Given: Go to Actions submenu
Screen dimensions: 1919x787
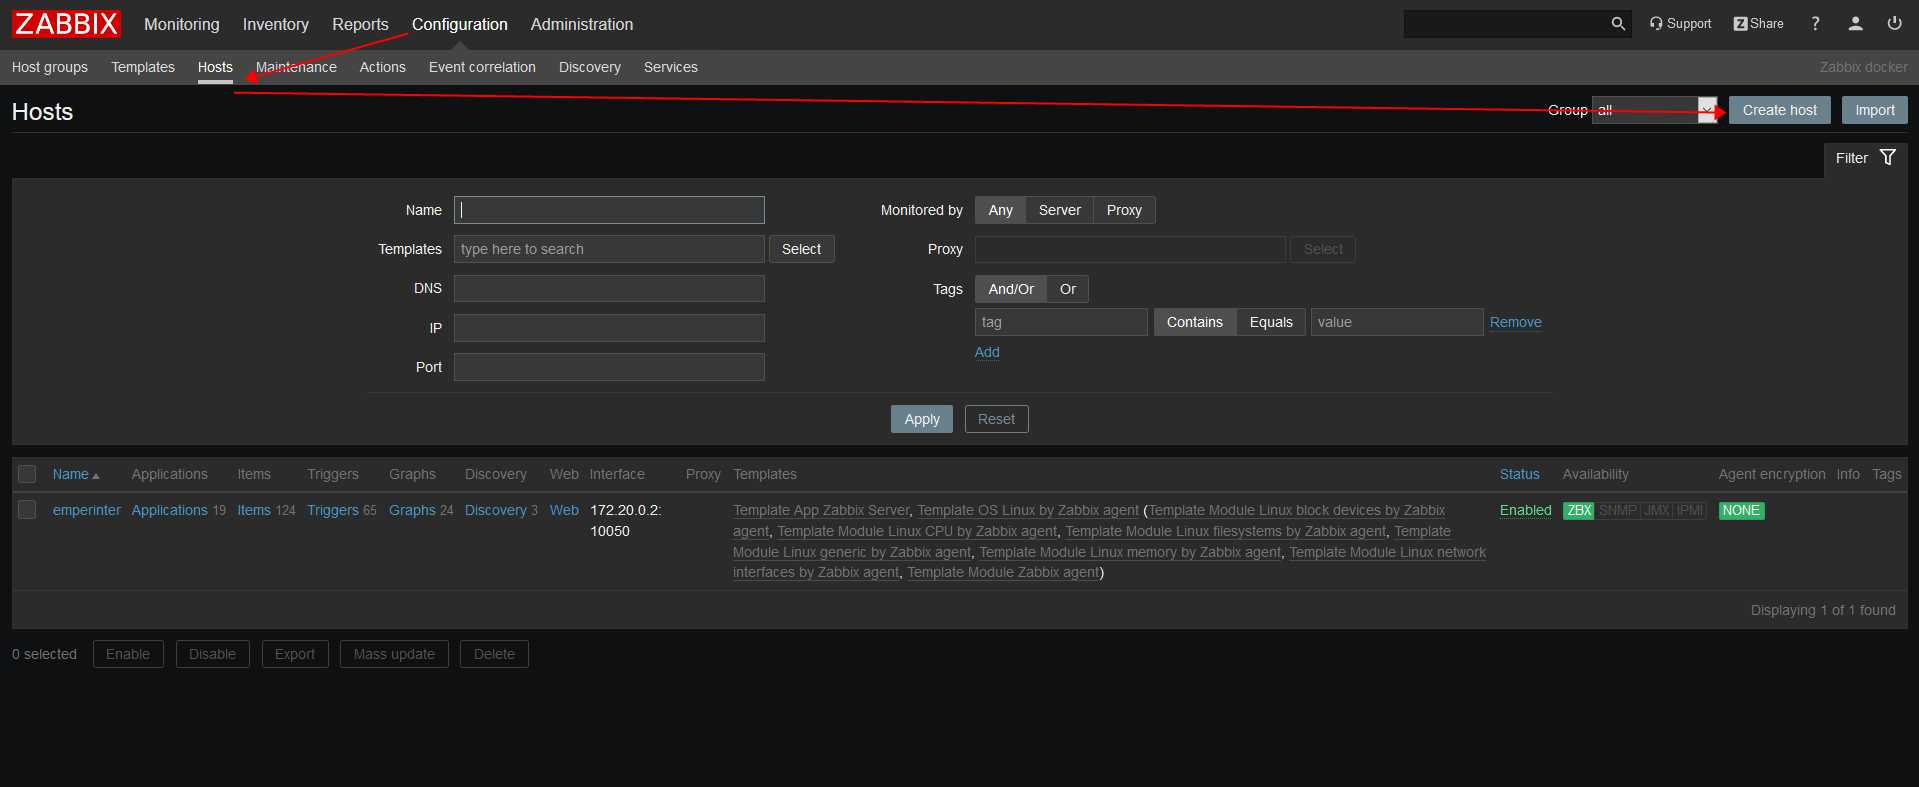Looking at the screenshot, I should [x=383, y=67].
